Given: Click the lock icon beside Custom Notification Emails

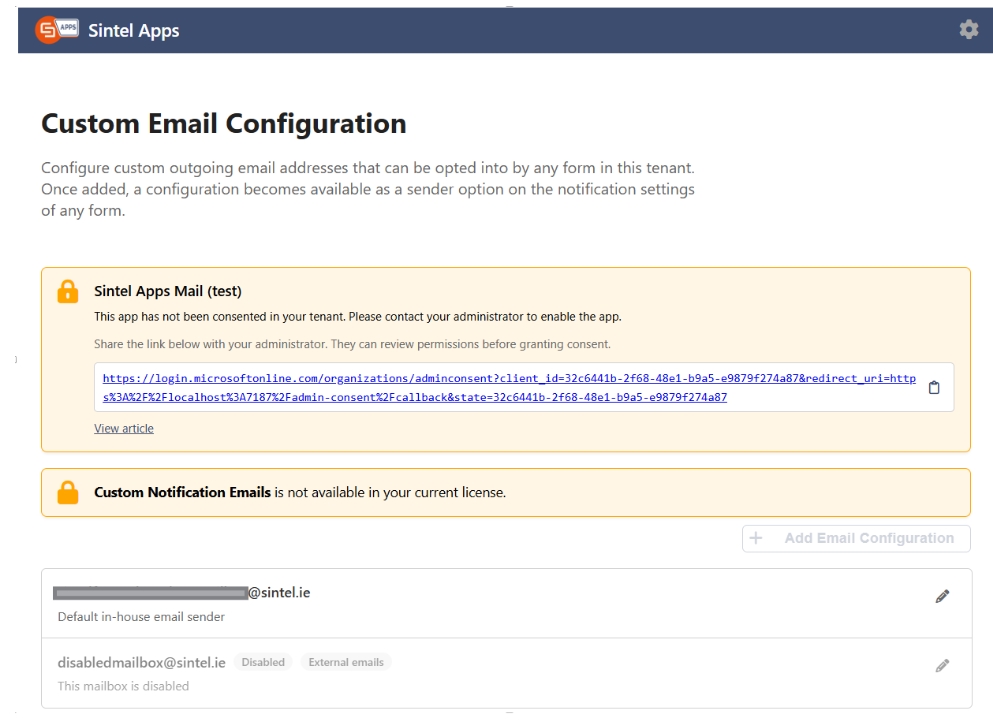Looking at the screenshot, I should (x=68, y=492).
